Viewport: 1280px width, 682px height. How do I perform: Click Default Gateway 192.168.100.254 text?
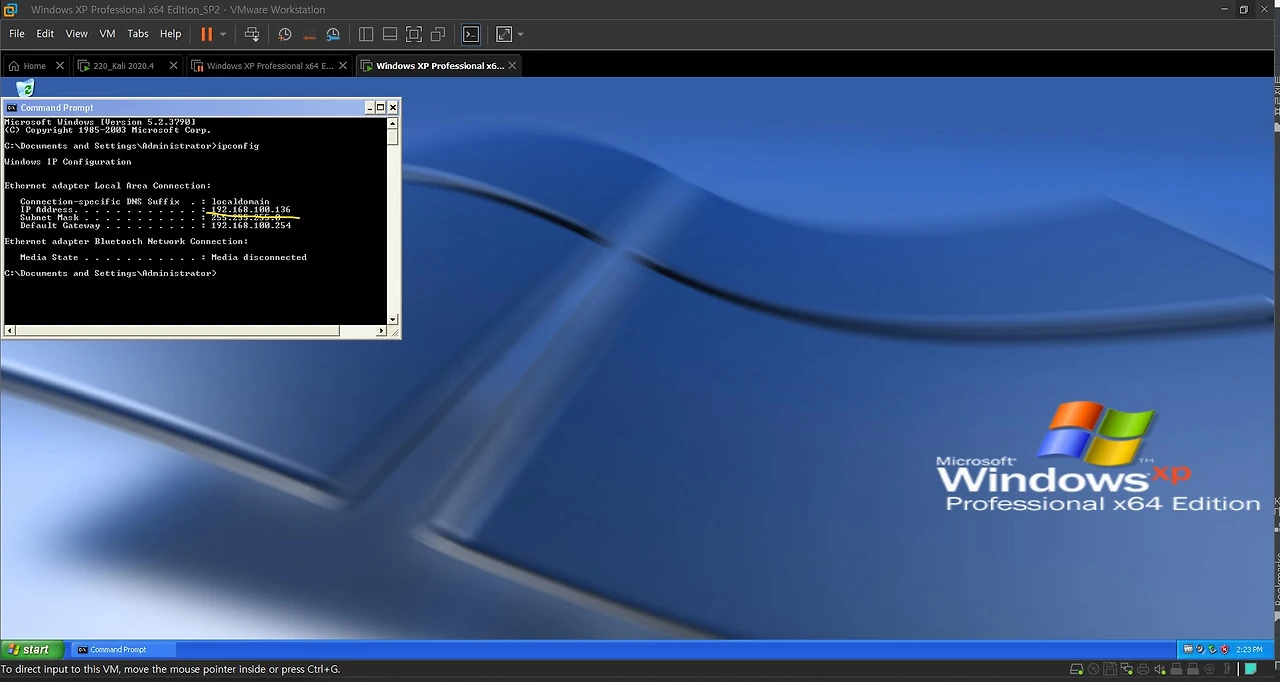coord(250,226)
